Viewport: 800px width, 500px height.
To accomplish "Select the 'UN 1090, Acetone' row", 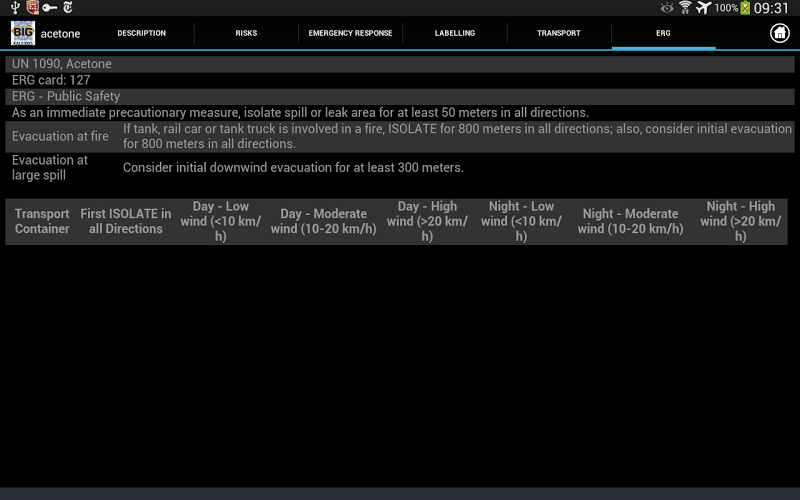I will pyautogui.click(x=399, y=64).
